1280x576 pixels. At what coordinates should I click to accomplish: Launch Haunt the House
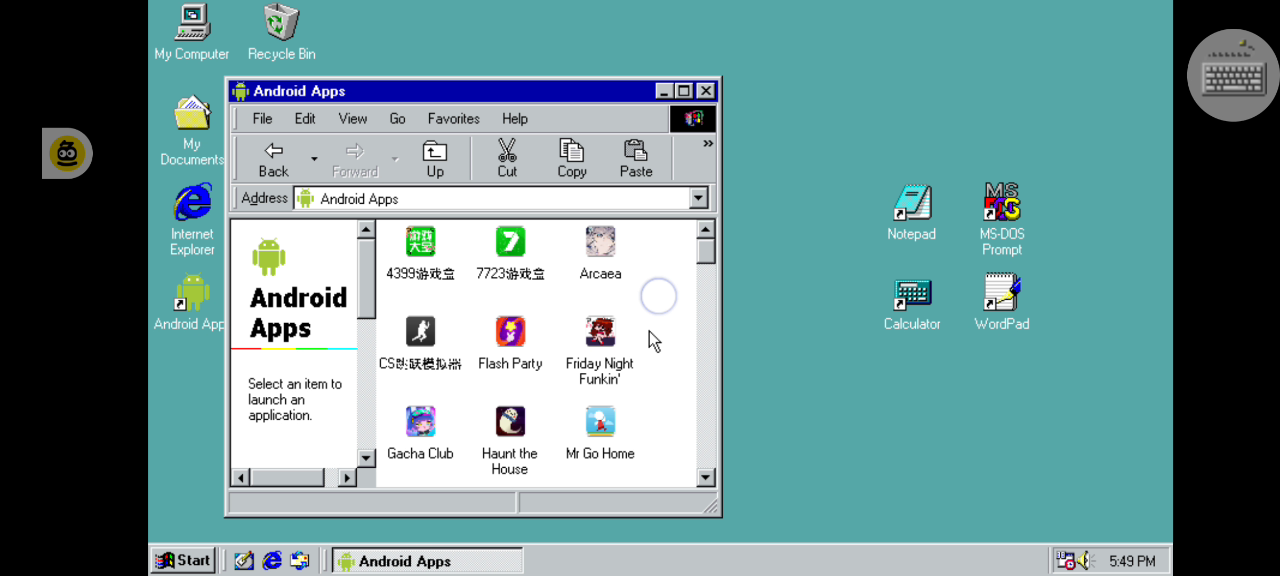click(509, 421)
